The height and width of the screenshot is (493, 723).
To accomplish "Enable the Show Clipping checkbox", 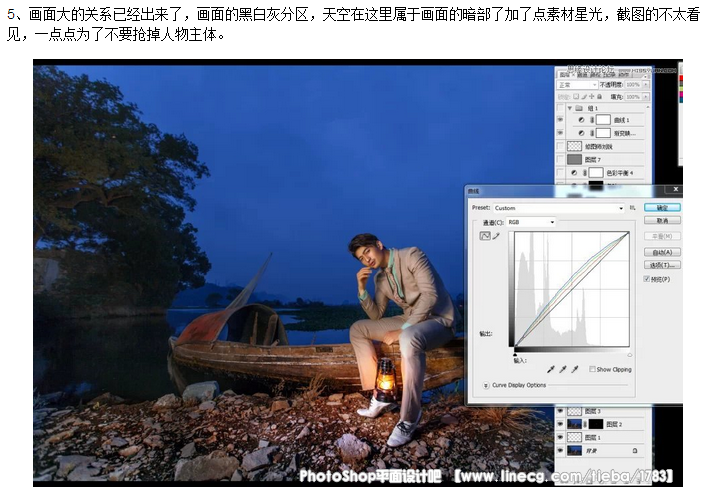I will tap(592, 369).
